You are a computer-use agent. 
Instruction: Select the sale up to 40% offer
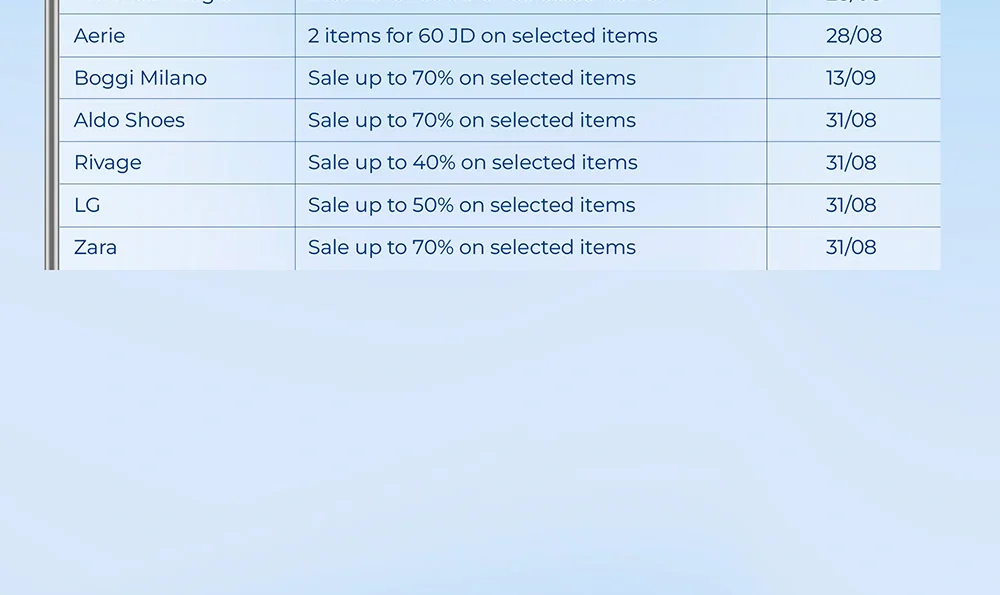pyautogui.click(x=472, y=162)
